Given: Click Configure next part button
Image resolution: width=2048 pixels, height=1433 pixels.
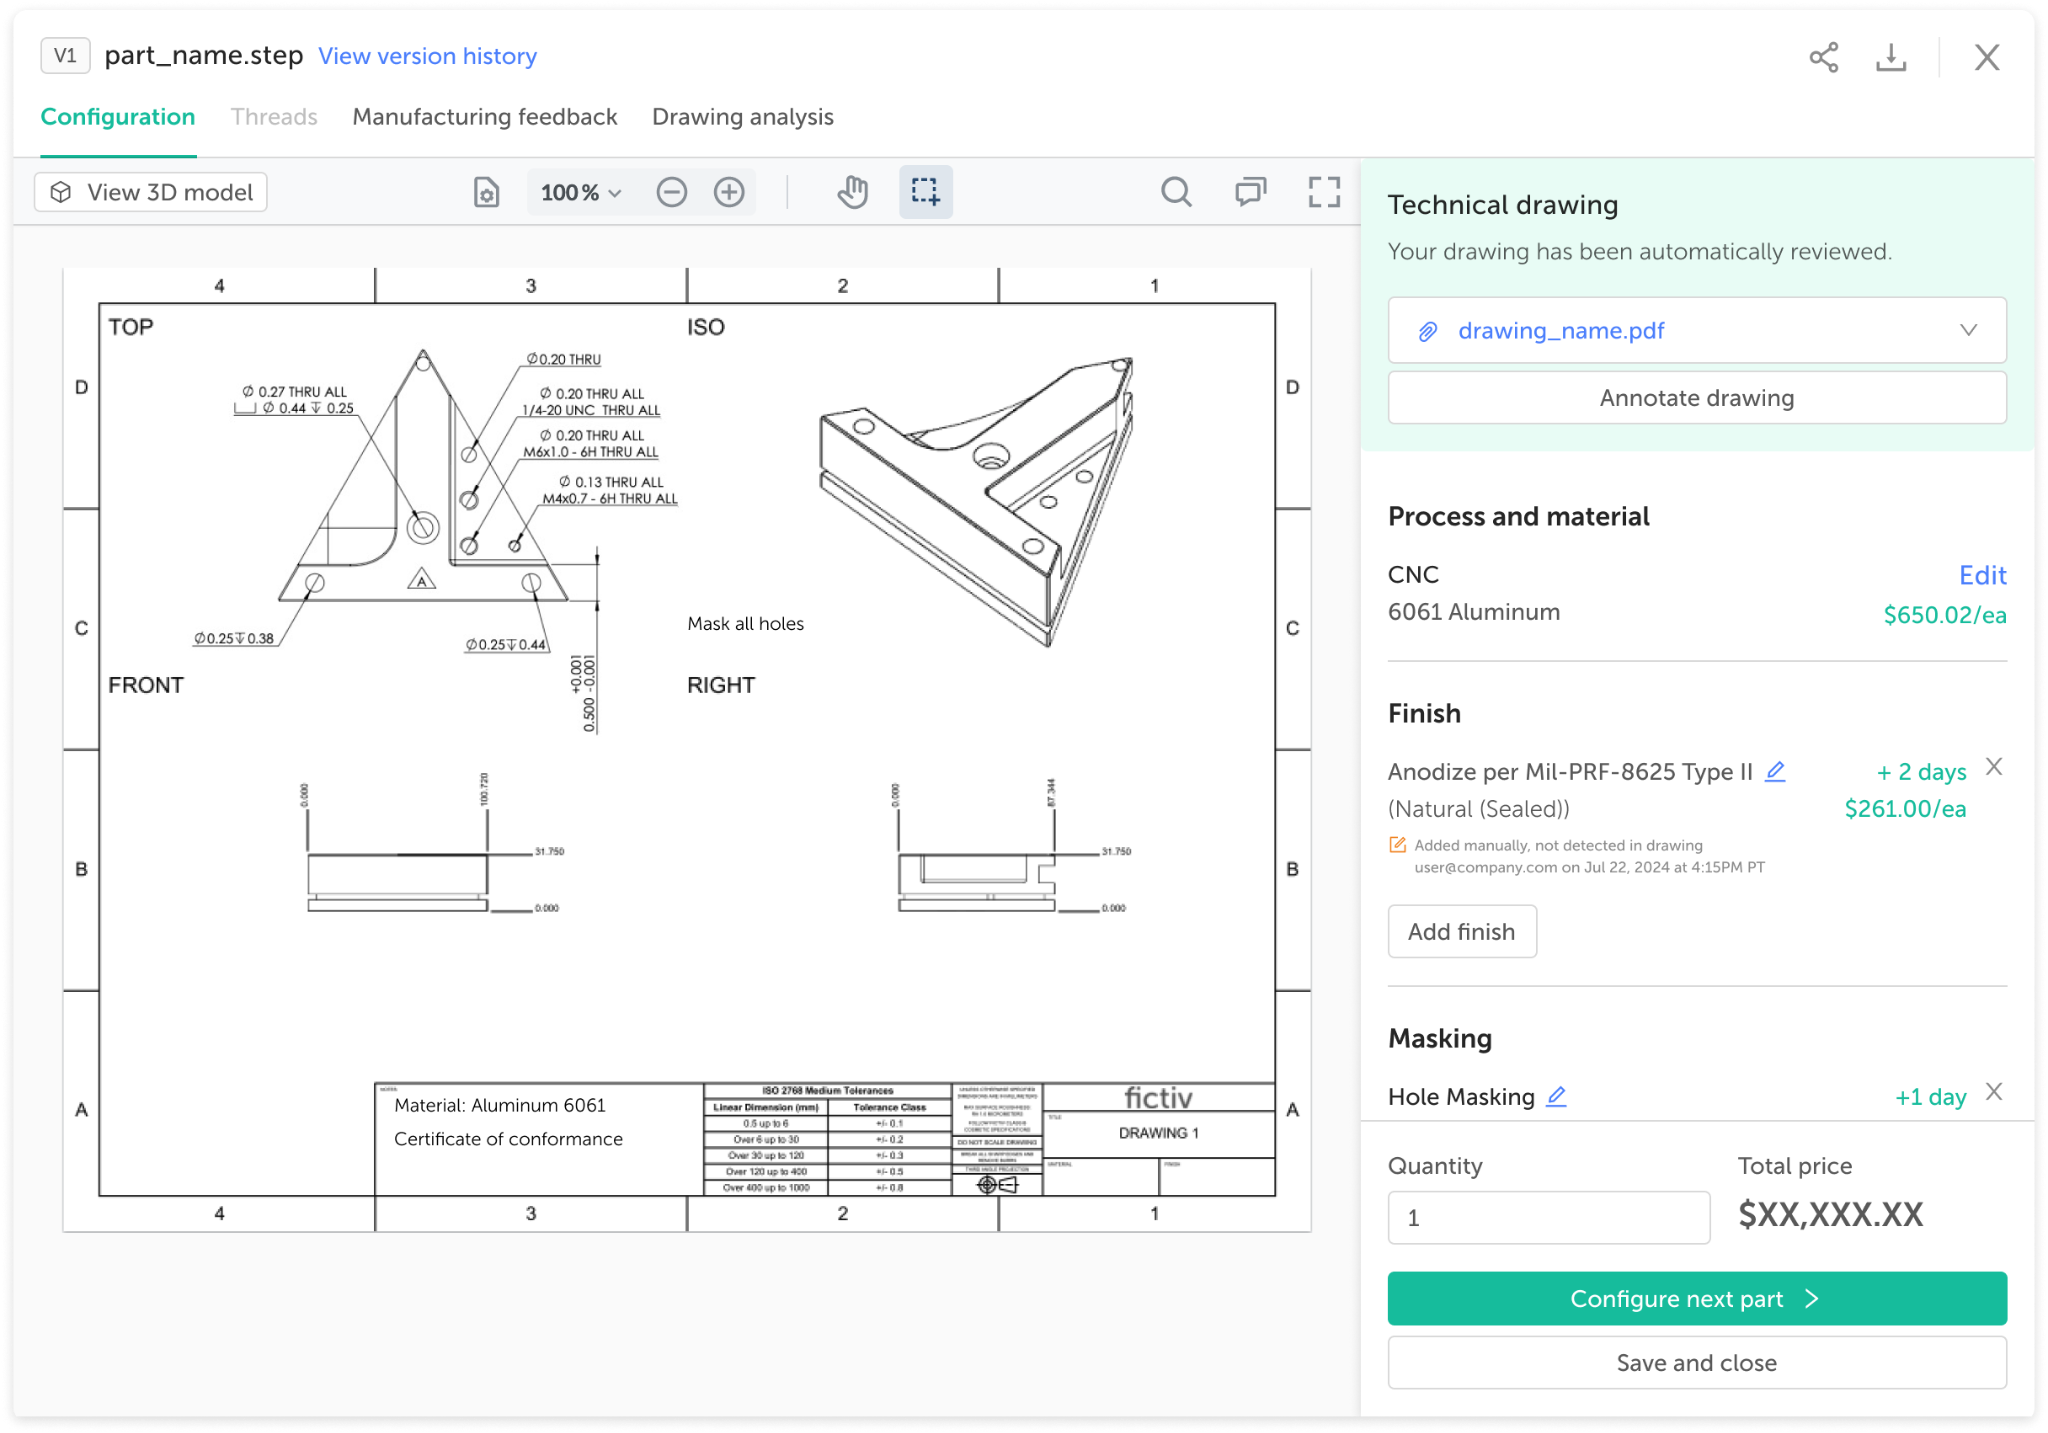Looking at the screenshot, I should (1697, 1299).
